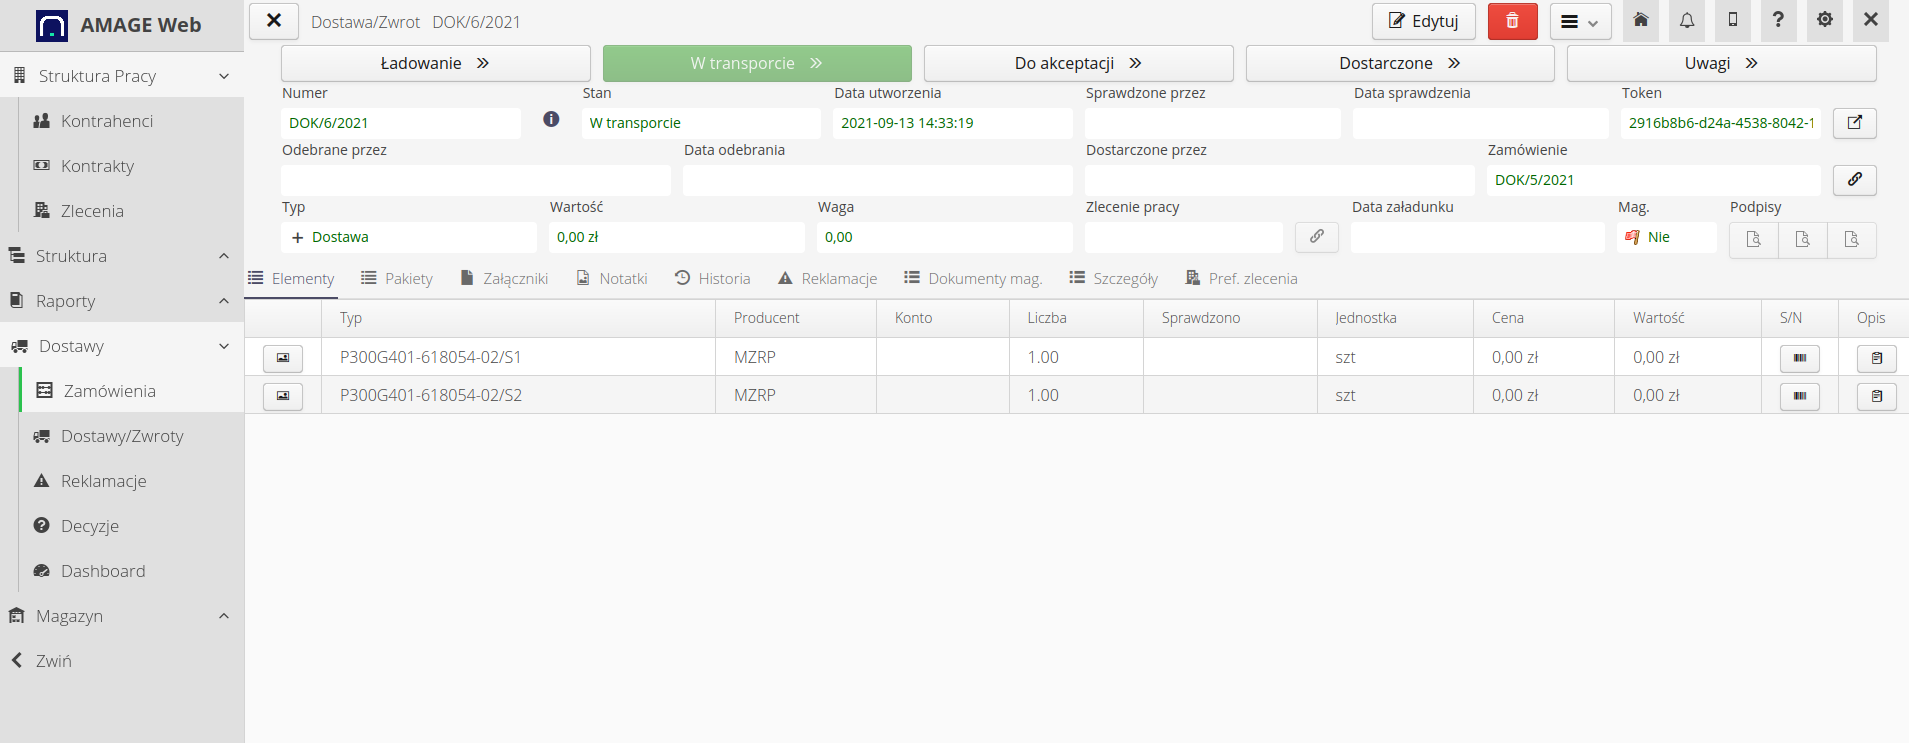
Task: Open the home icon in top toolbar
Action: (x=1641, y=21)
